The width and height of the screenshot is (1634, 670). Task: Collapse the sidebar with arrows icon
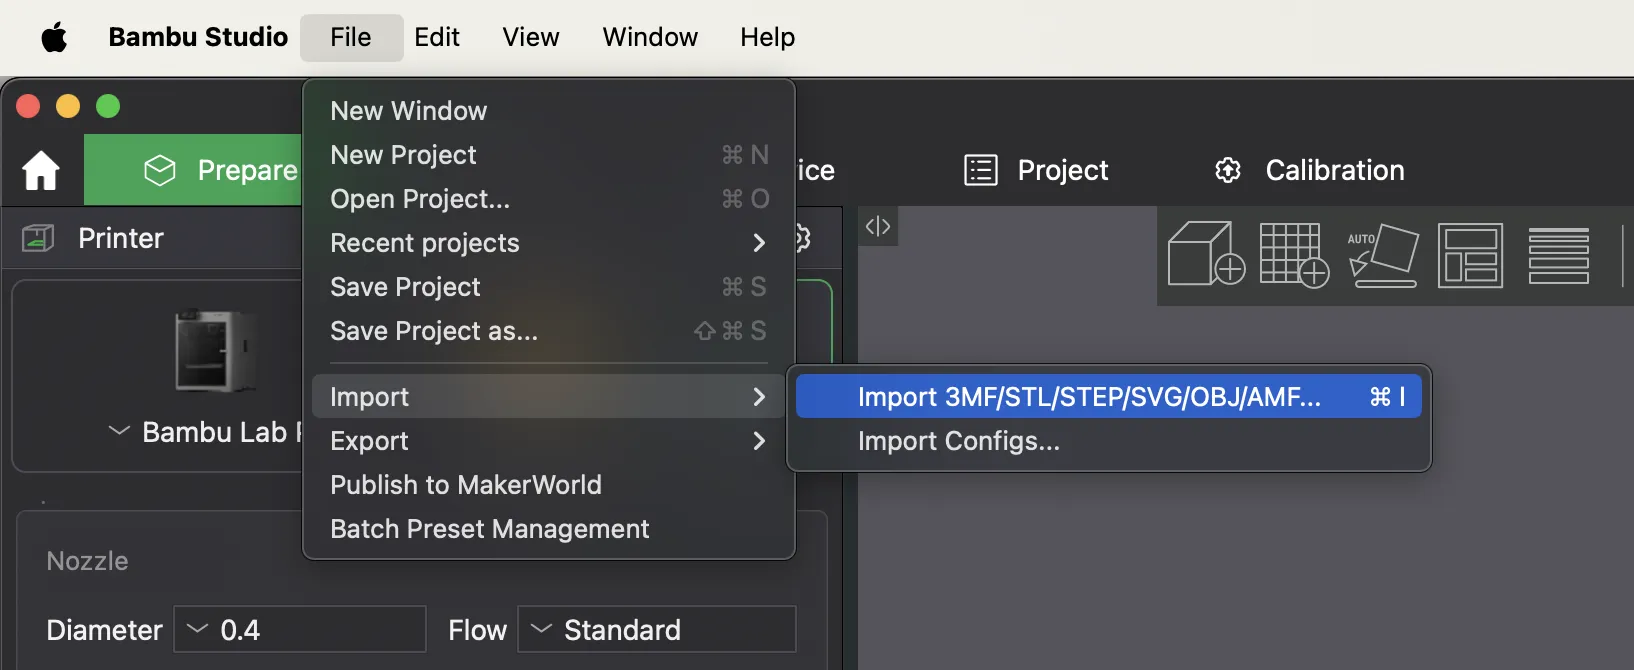coord(878,226)
